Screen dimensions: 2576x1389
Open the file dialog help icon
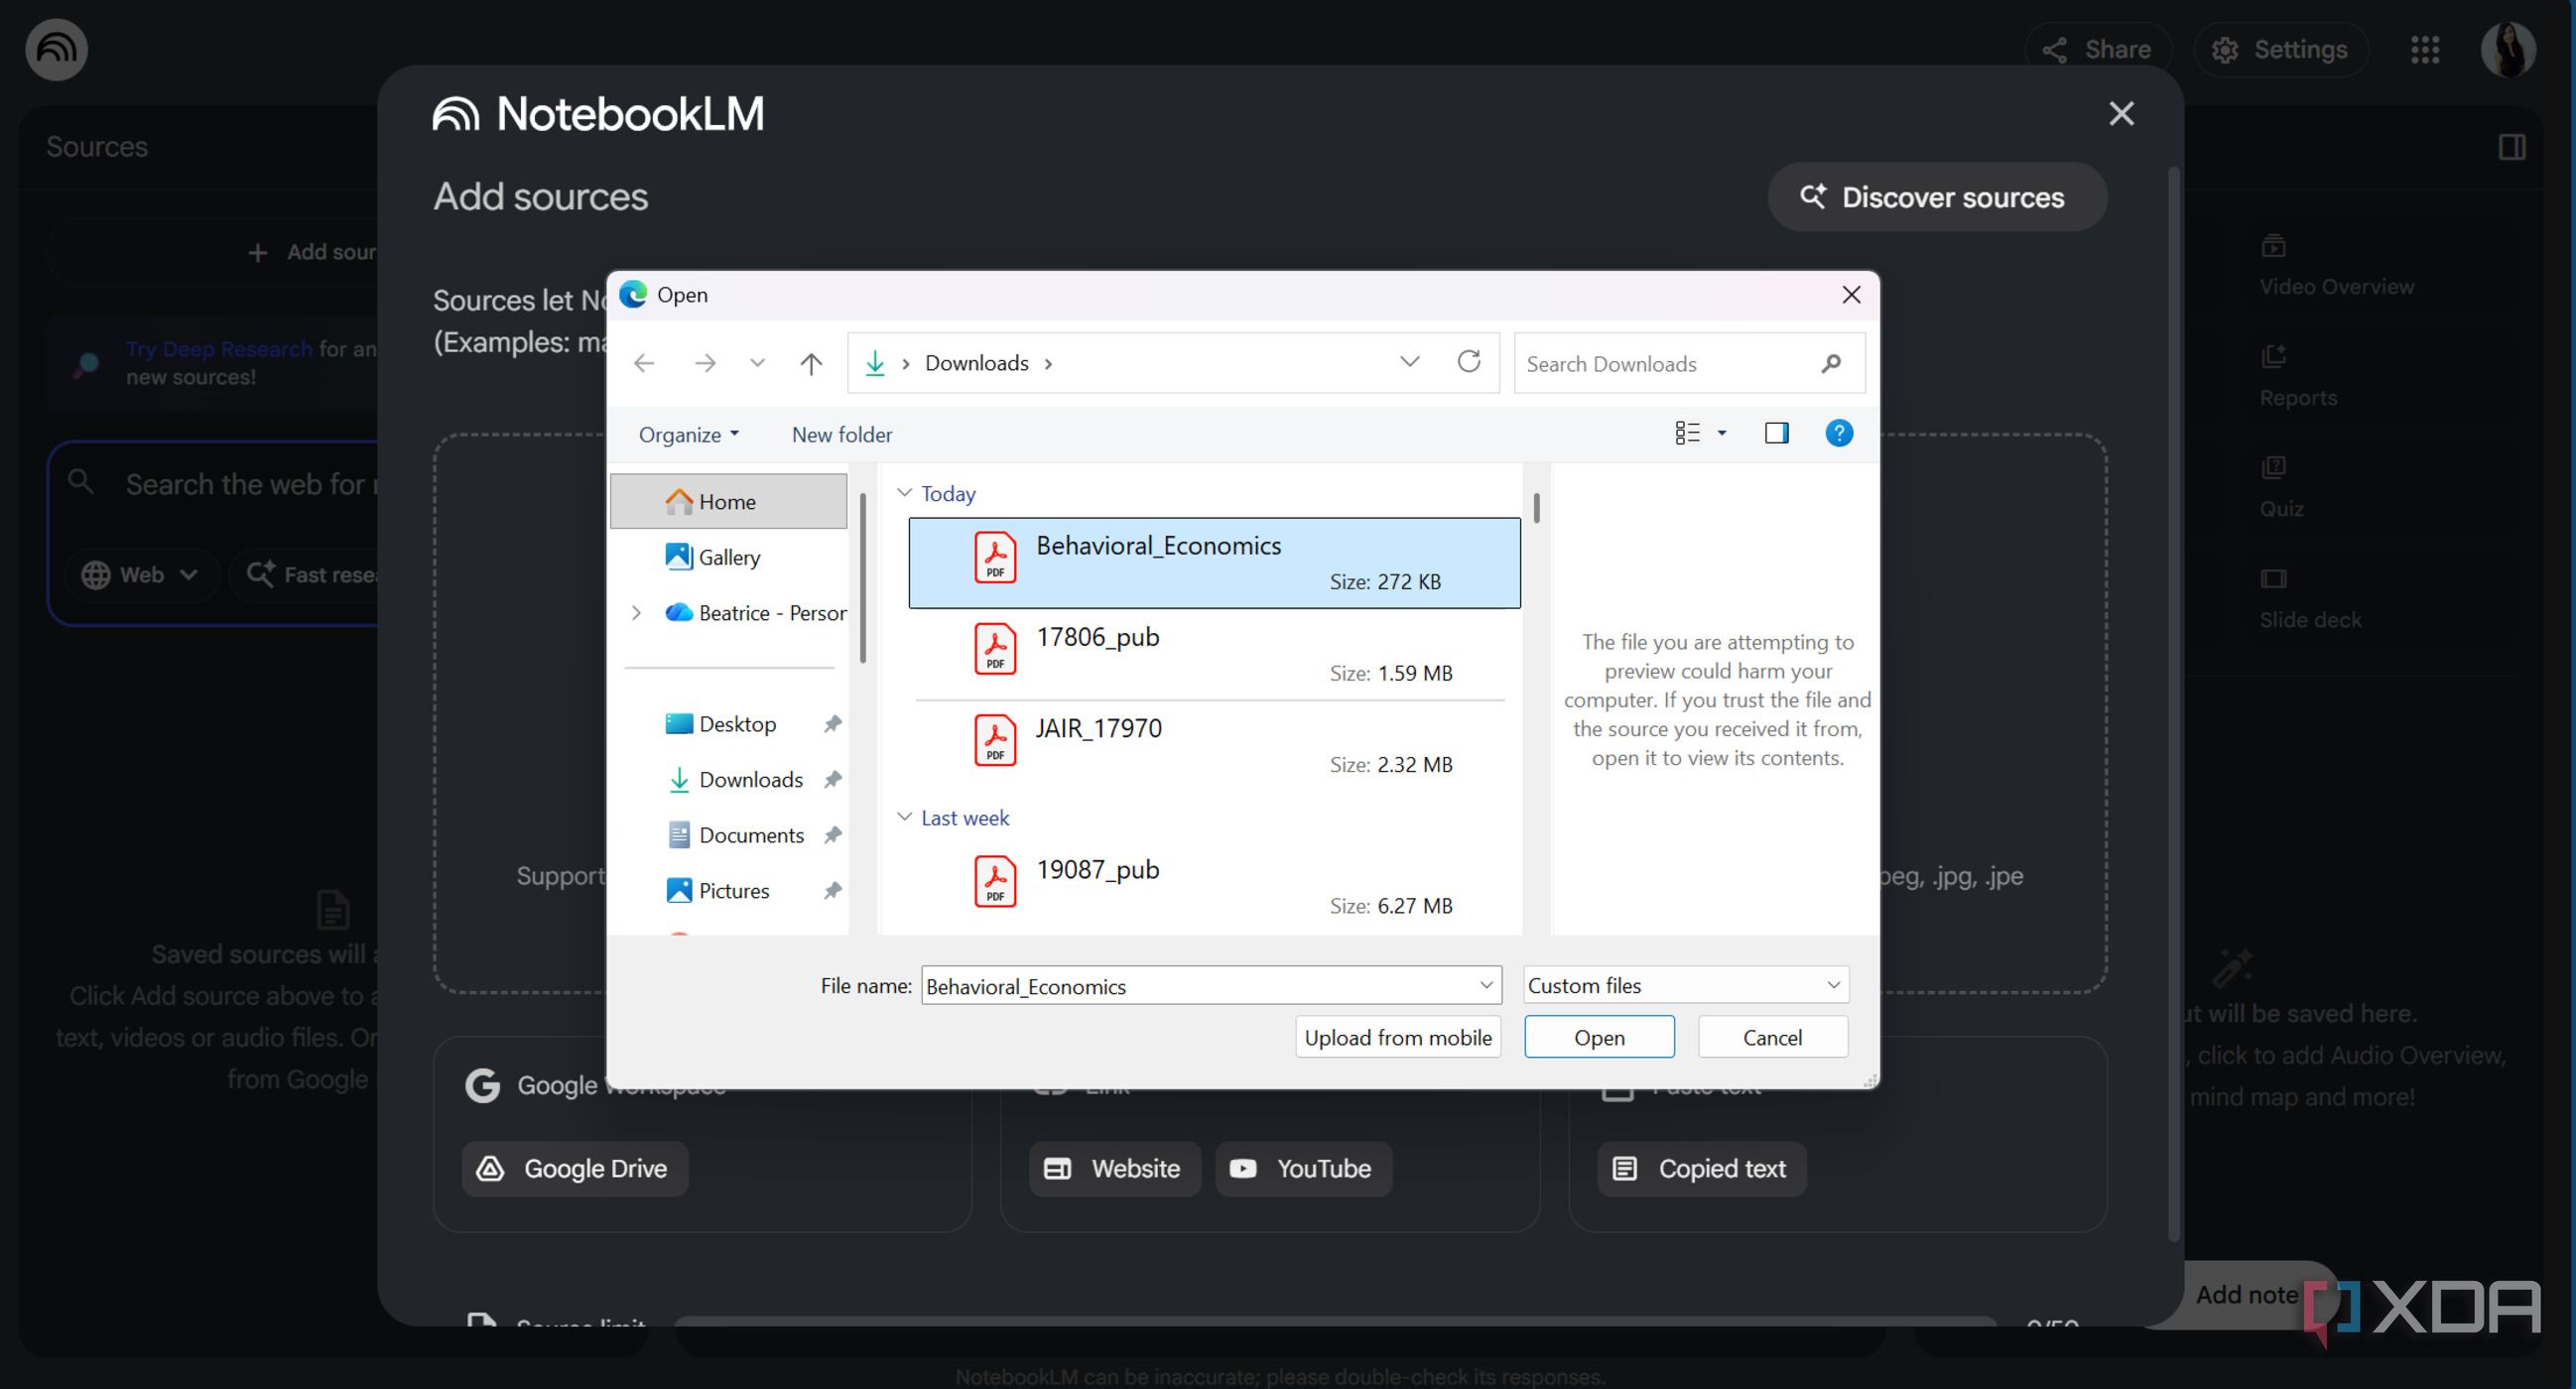click(1838, 433)
